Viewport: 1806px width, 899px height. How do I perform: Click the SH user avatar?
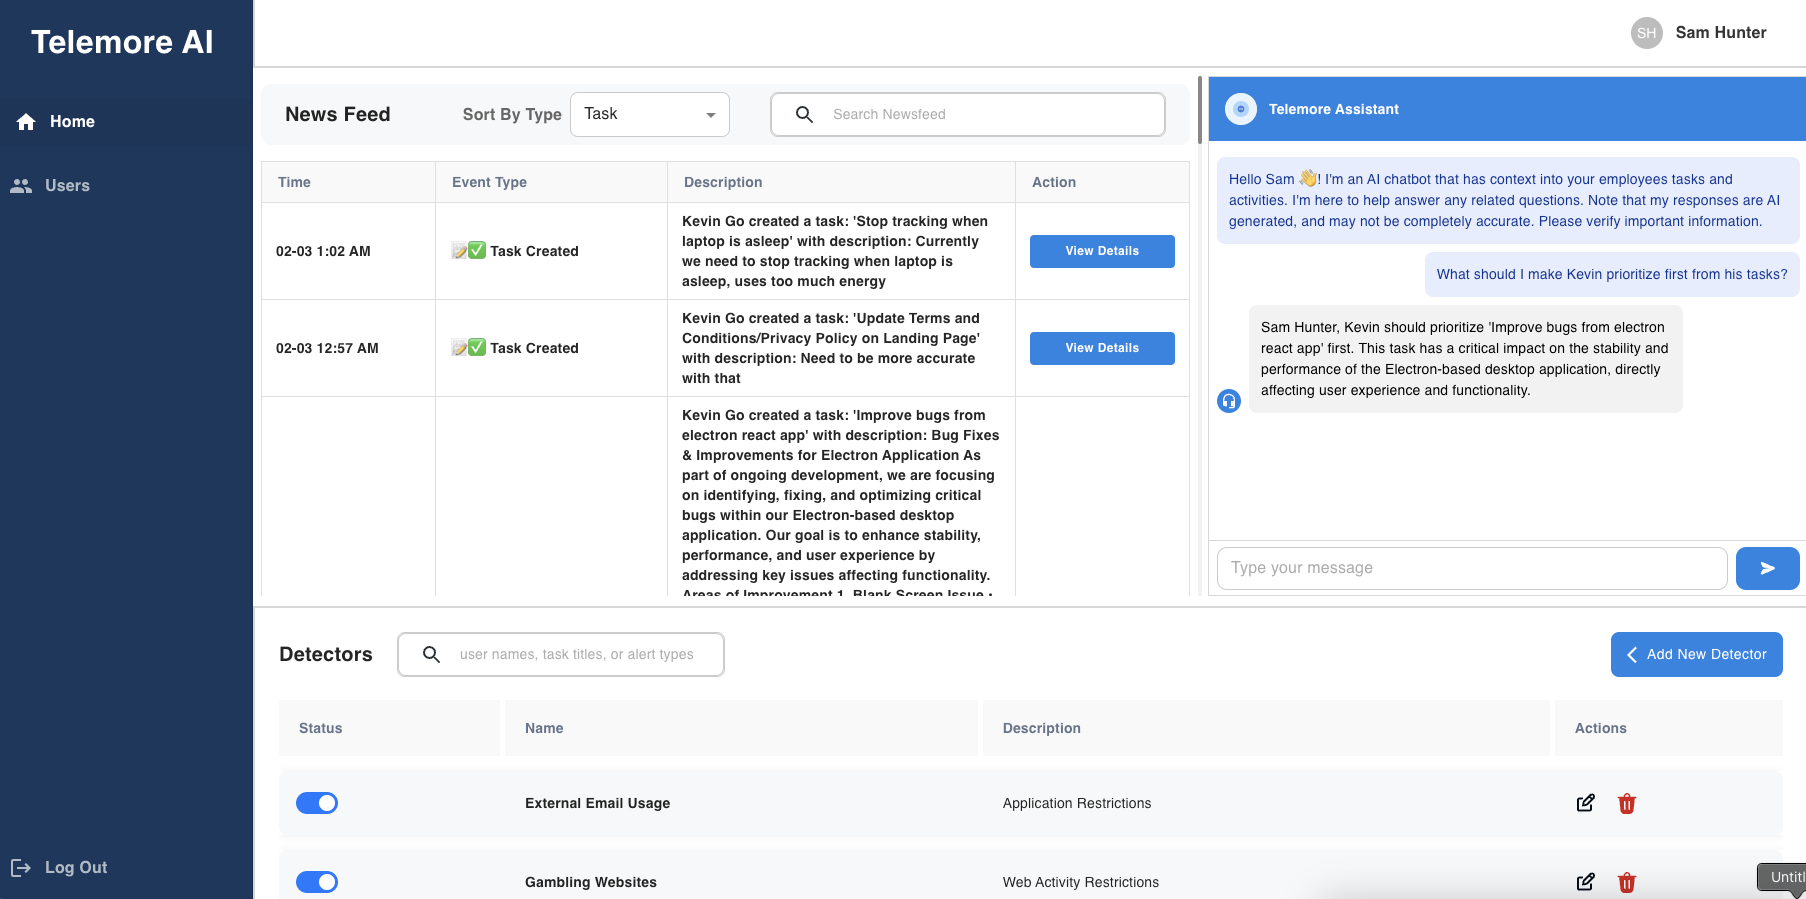pyautogui.click(x=1646, y=33)
